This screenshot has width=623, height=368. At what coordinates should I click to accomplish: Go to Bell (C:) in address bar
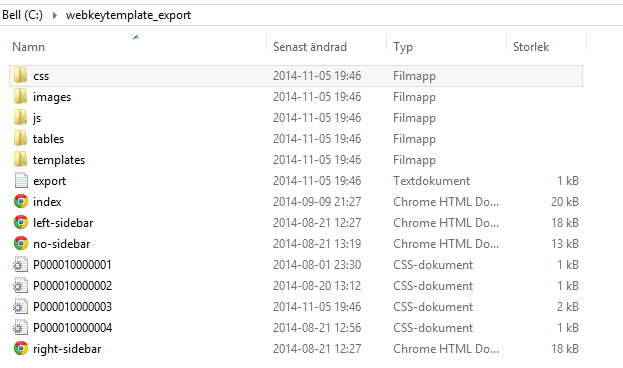pos(22,15)
